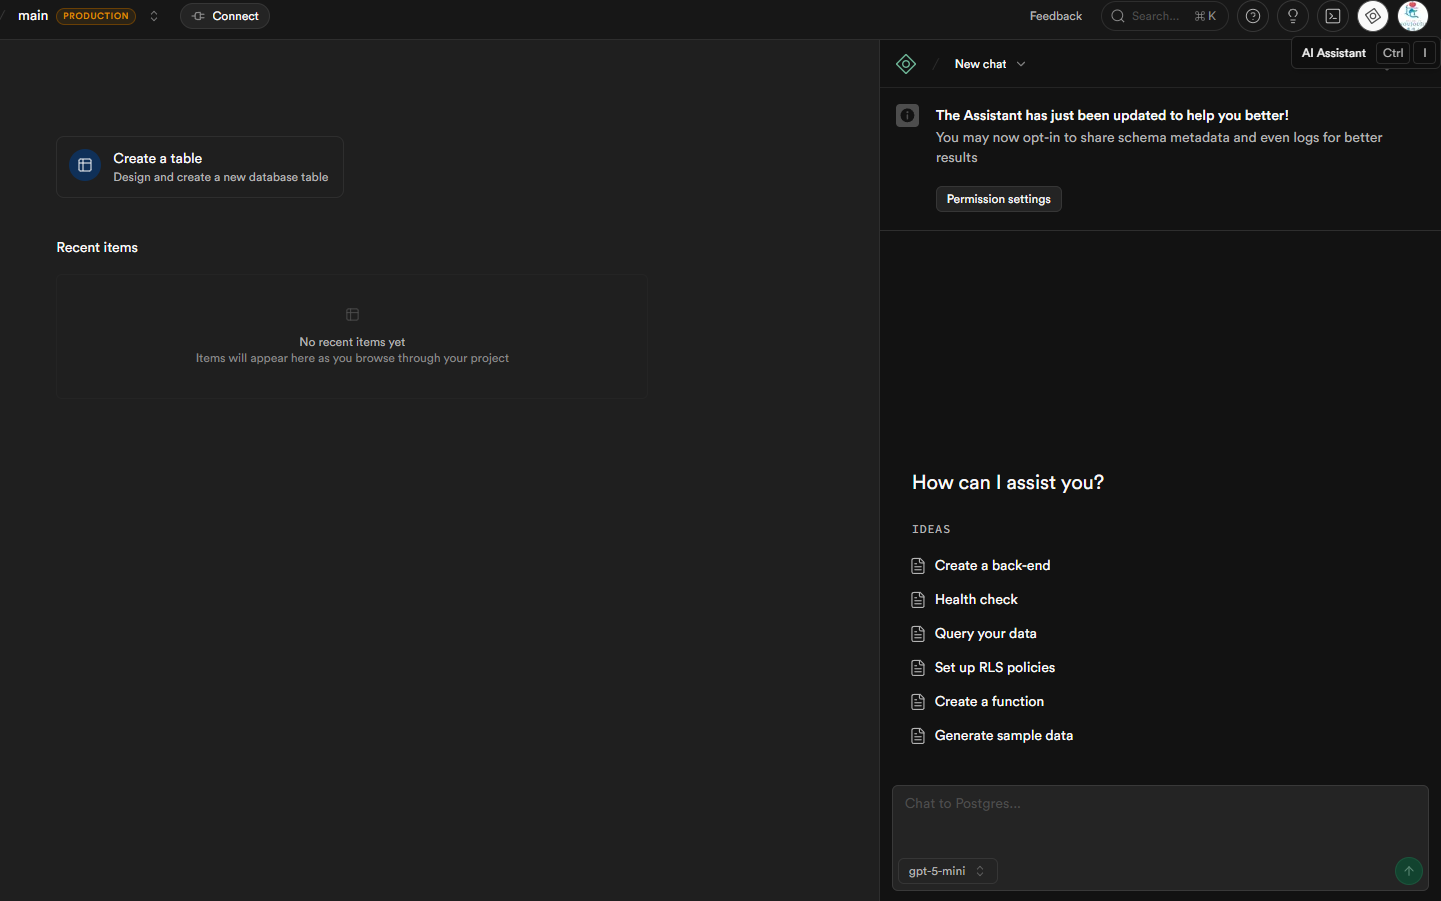The image size is (1441, 901).
Task: Click the Assistant logo in chat header
Action: coord(906,64)
